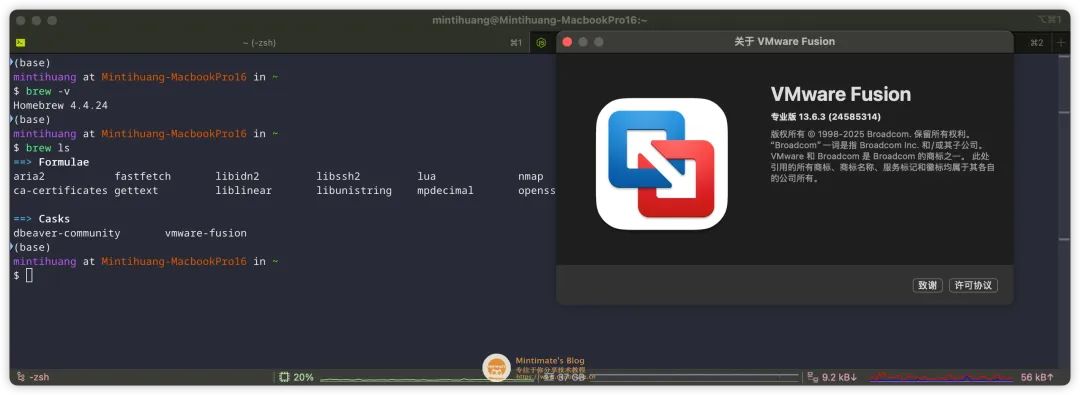Click the brew ls command text
This screenshot has height=395, width=1080.
pyautogui.click(x=48, y=148)
